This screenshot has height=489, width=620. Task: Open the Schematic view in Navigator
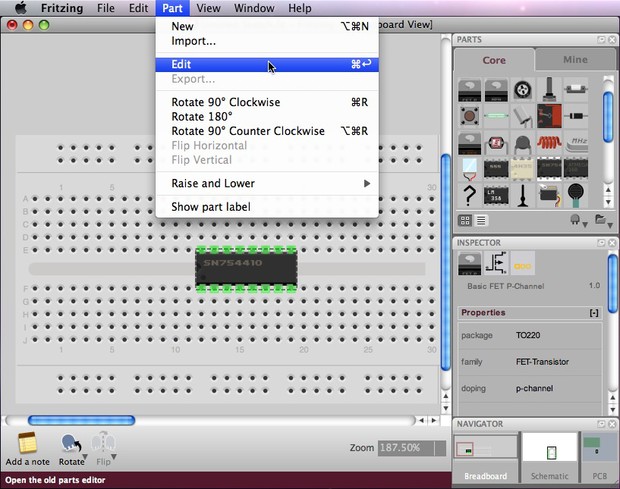(x=549, y=458)
